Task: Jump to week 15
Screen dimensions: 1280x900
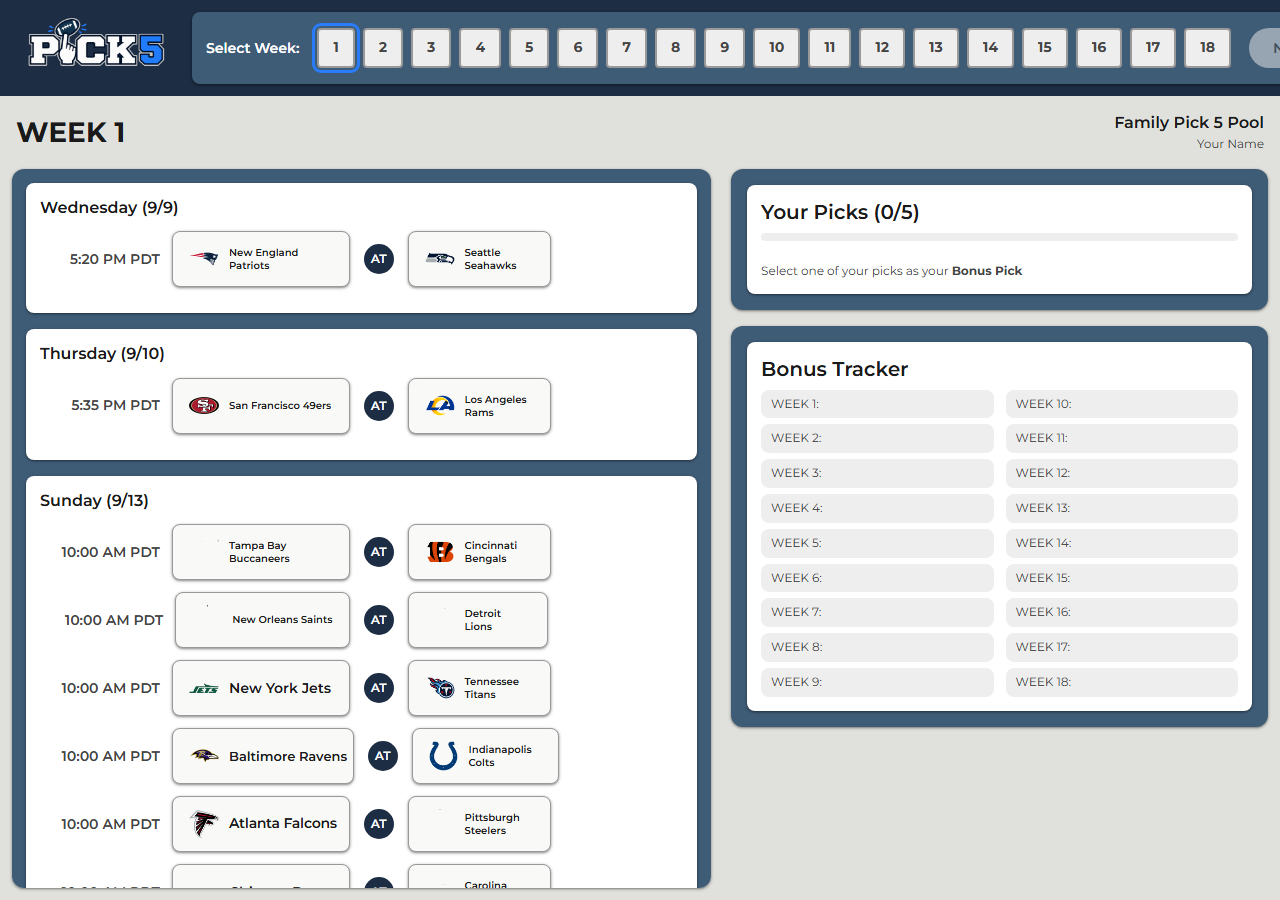Action: [1044, 48]
